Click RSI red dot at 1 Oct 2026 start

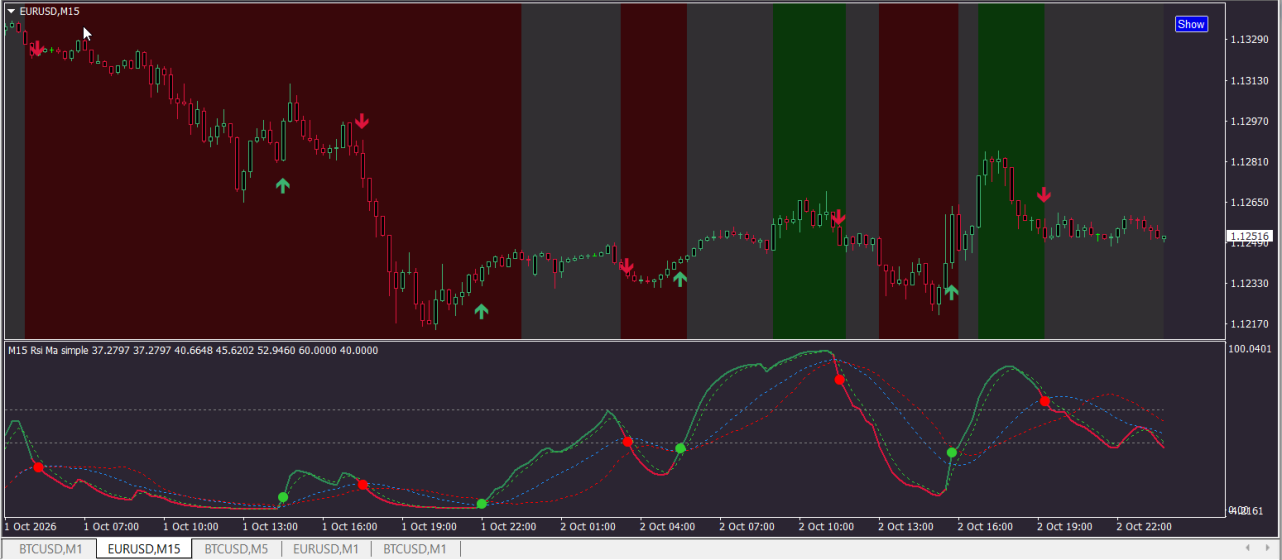point(38,467)
